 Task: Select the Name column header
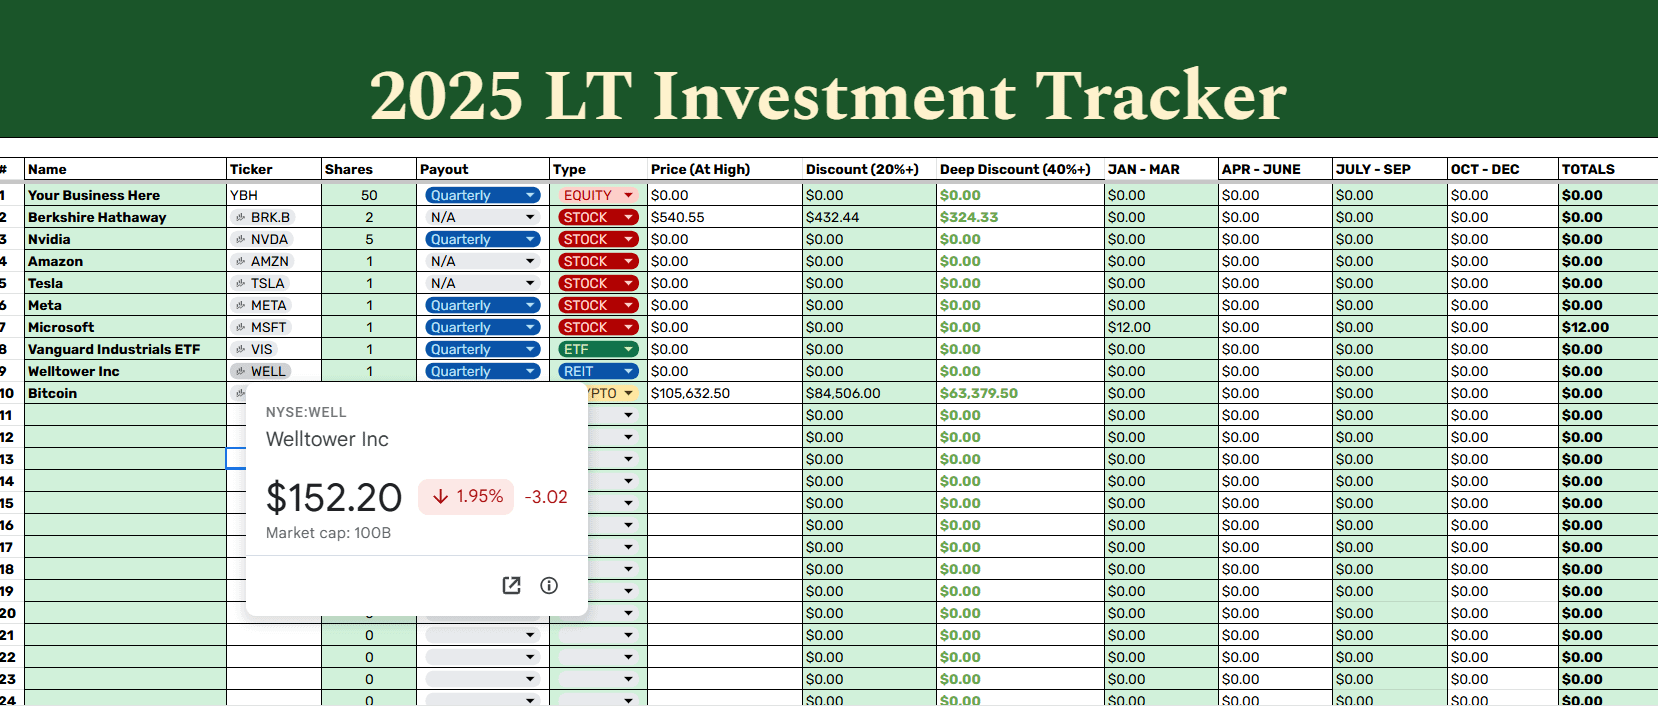coord(126,169)
